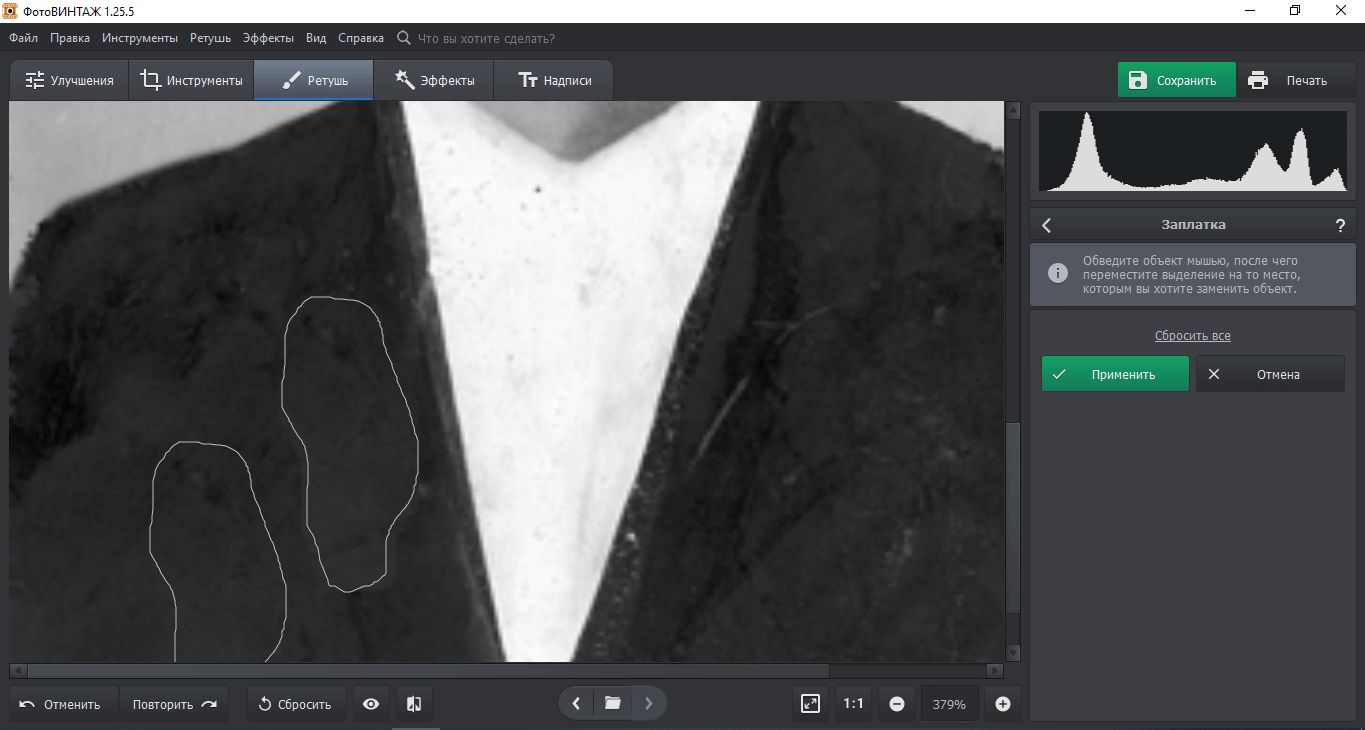Minimize the ФотоВИНТАЖ window
The image size is (1365, 730).
[1250, 11]
